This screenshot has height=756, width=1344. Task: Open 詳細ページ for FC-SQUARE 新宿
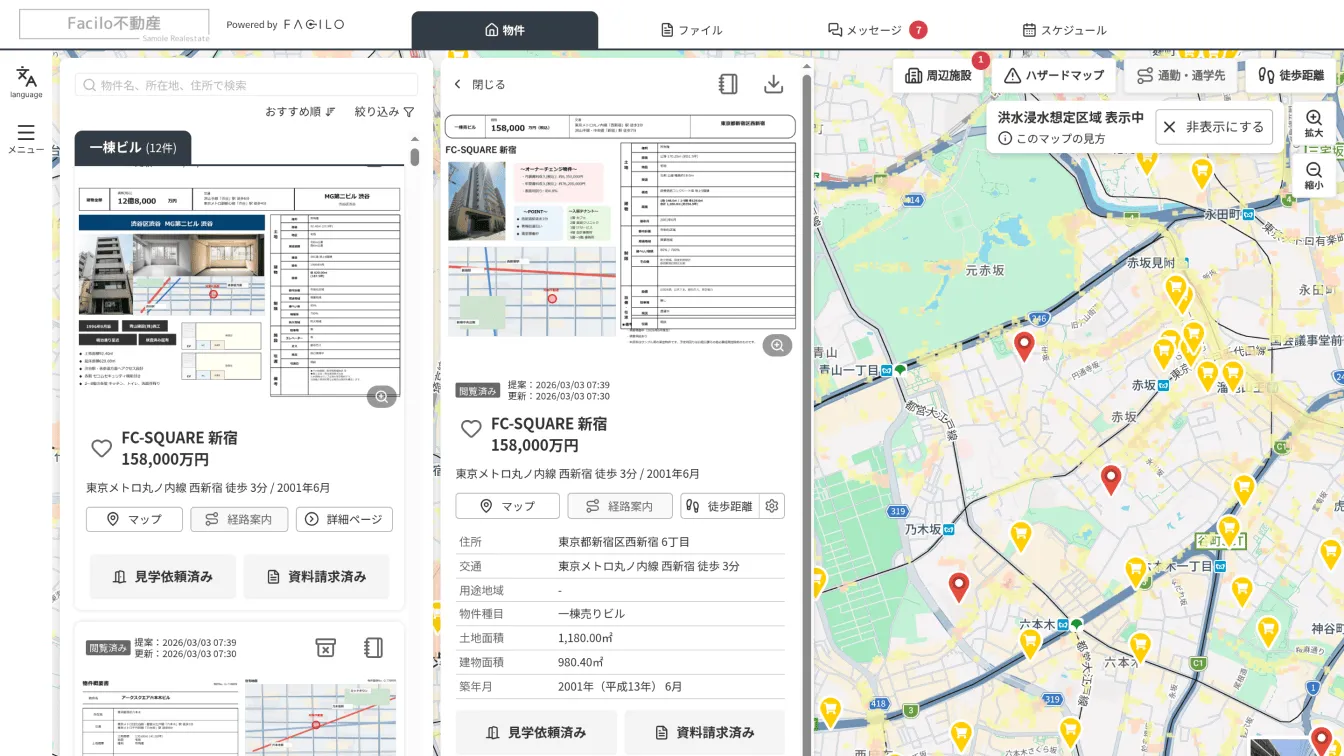(344, 519)
